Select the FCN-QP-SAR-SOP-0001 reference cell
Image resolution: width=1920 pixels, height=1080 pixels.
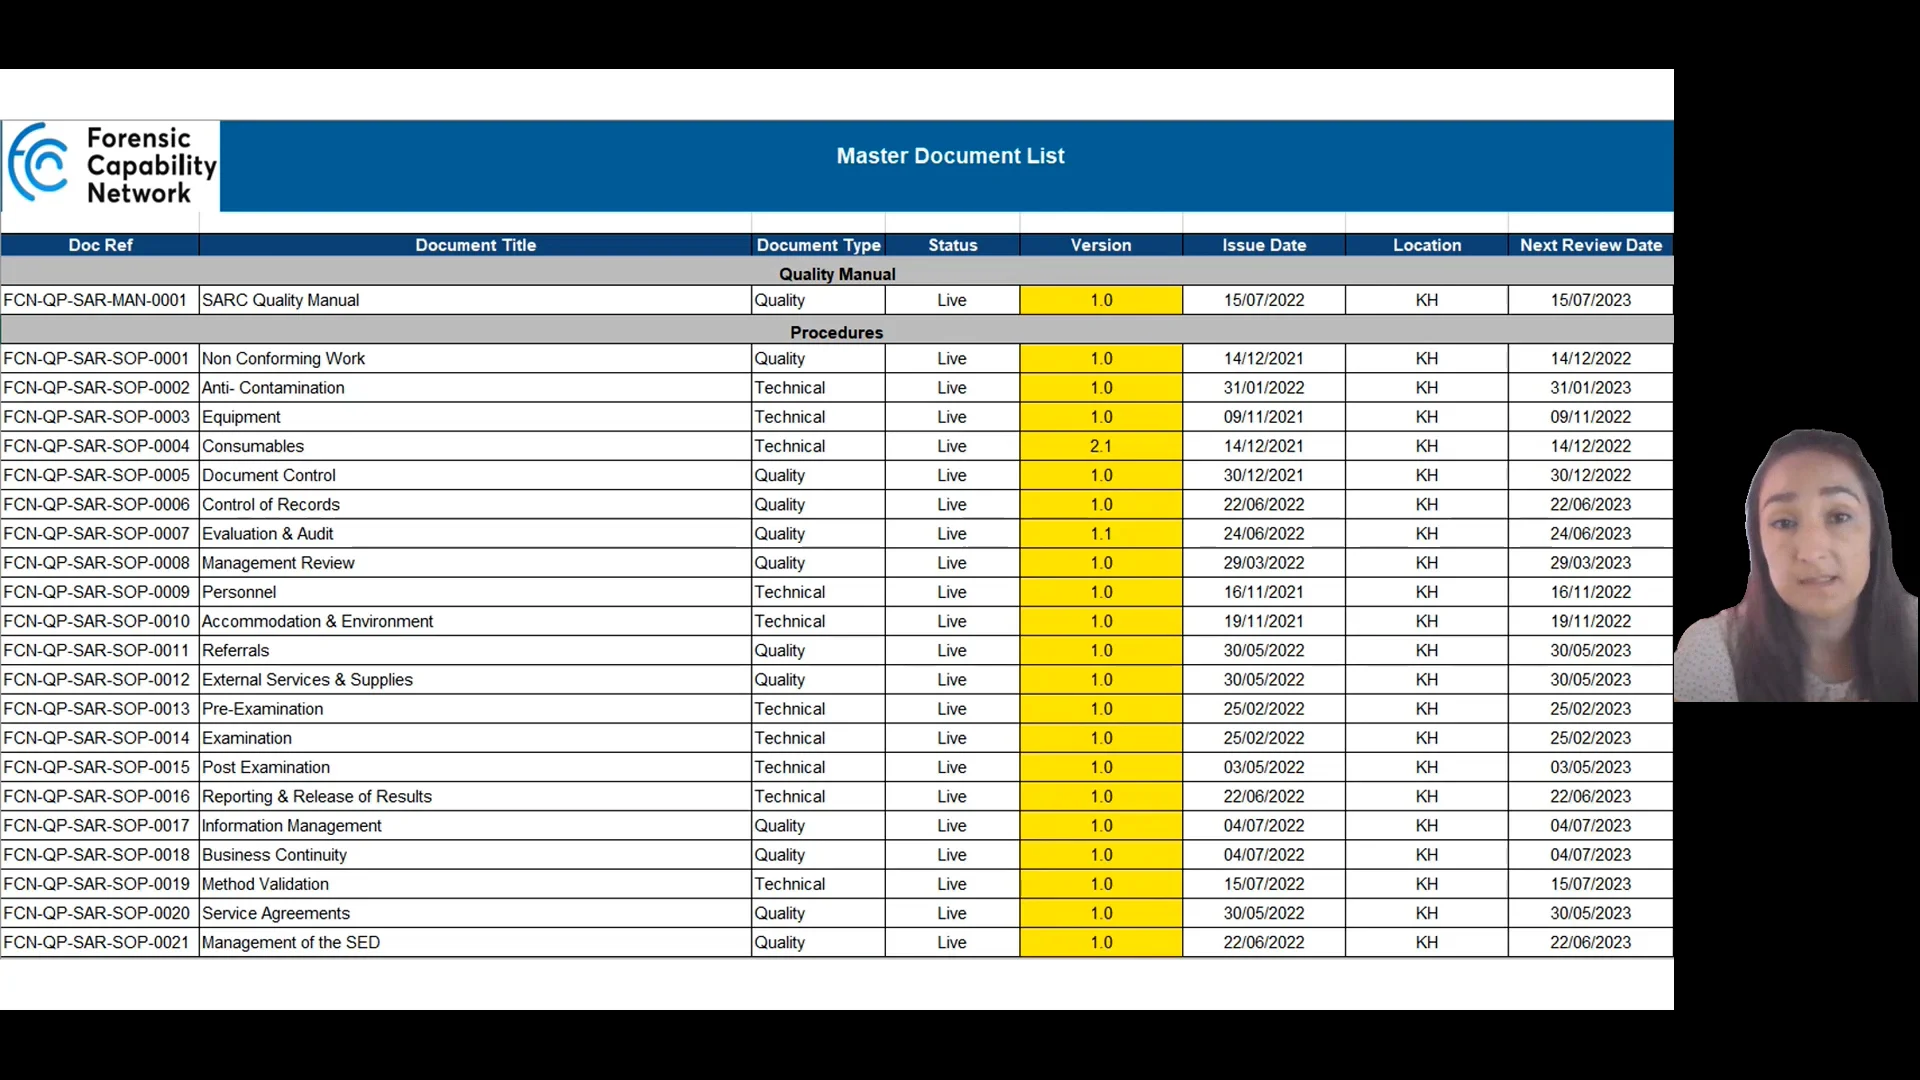pos(96,358)
